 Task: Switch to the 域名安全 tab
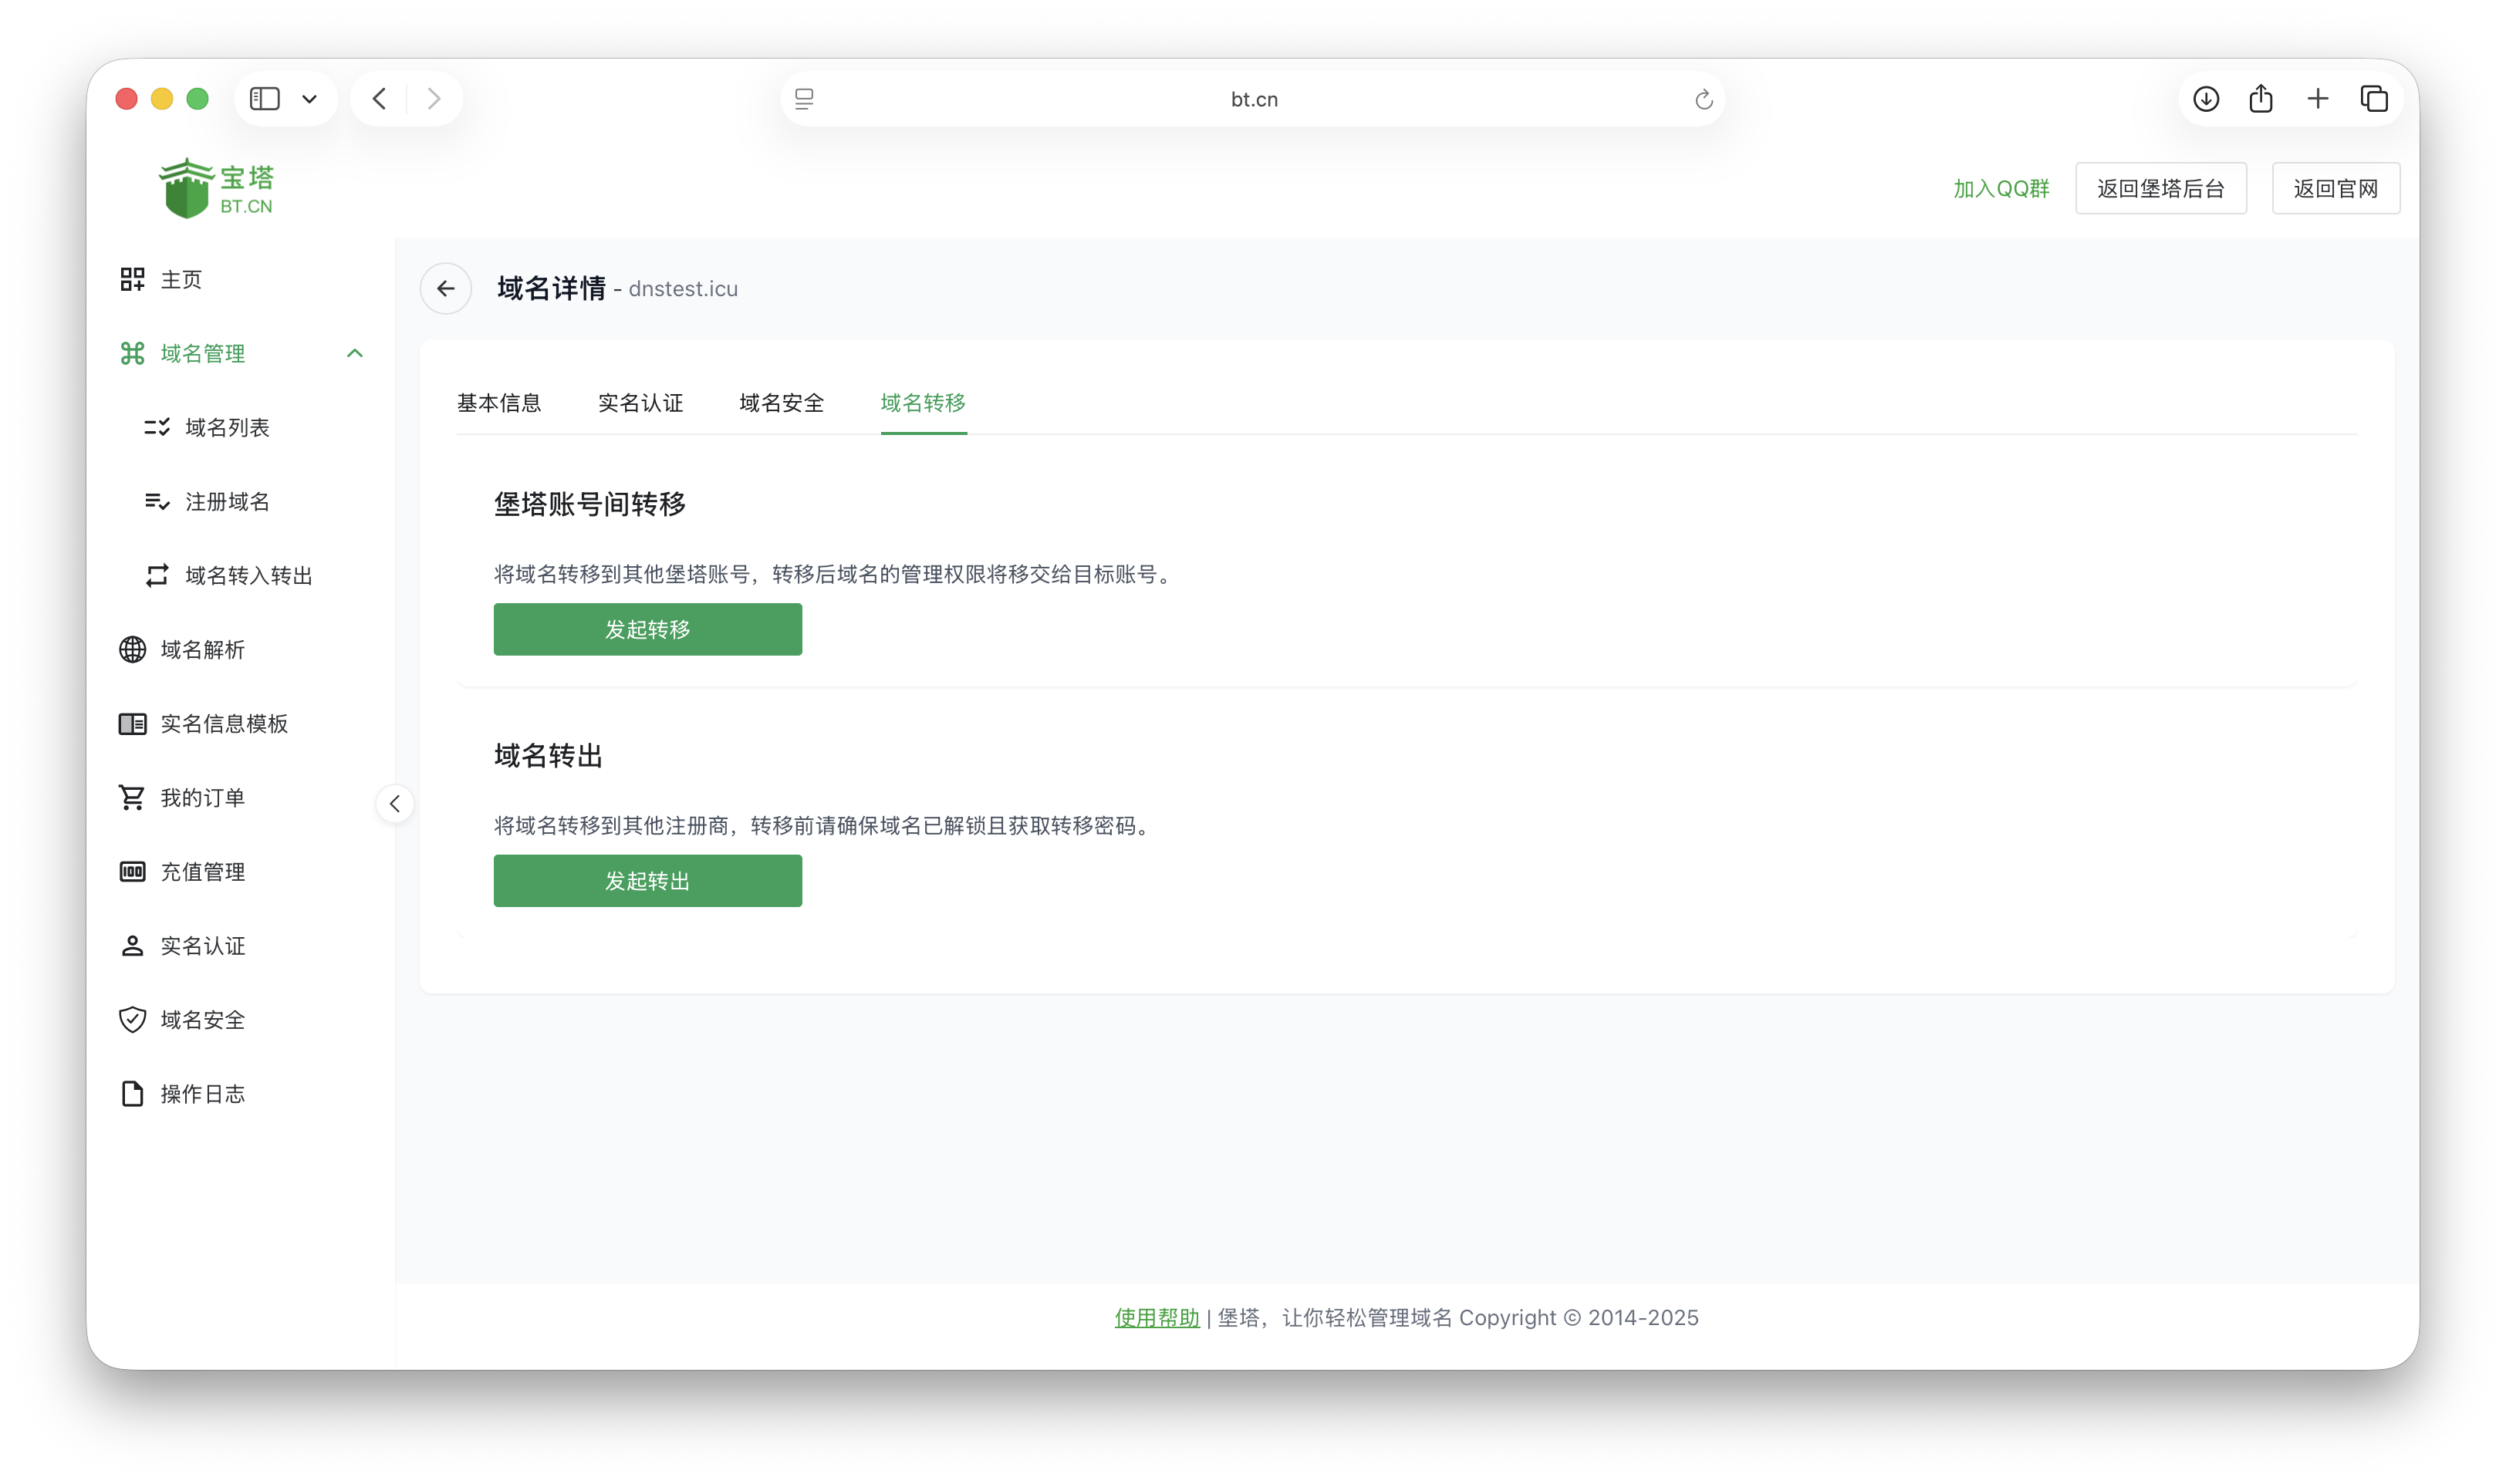tap(781, 403)
